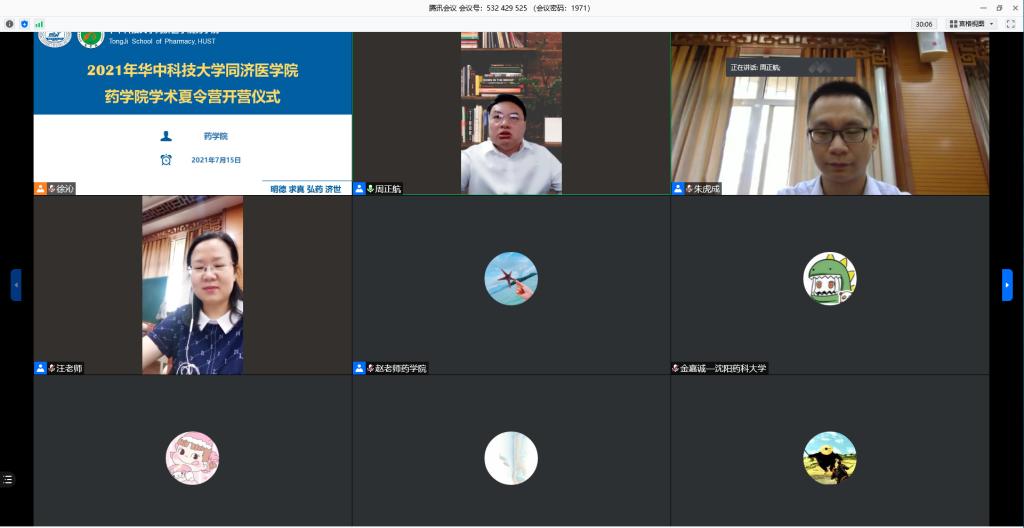Image resolution: width=1024 pixels, height=528 pixels.
Task: Click 金嘉诚's green dinosaur avatar
Action: tap(829, 279)
